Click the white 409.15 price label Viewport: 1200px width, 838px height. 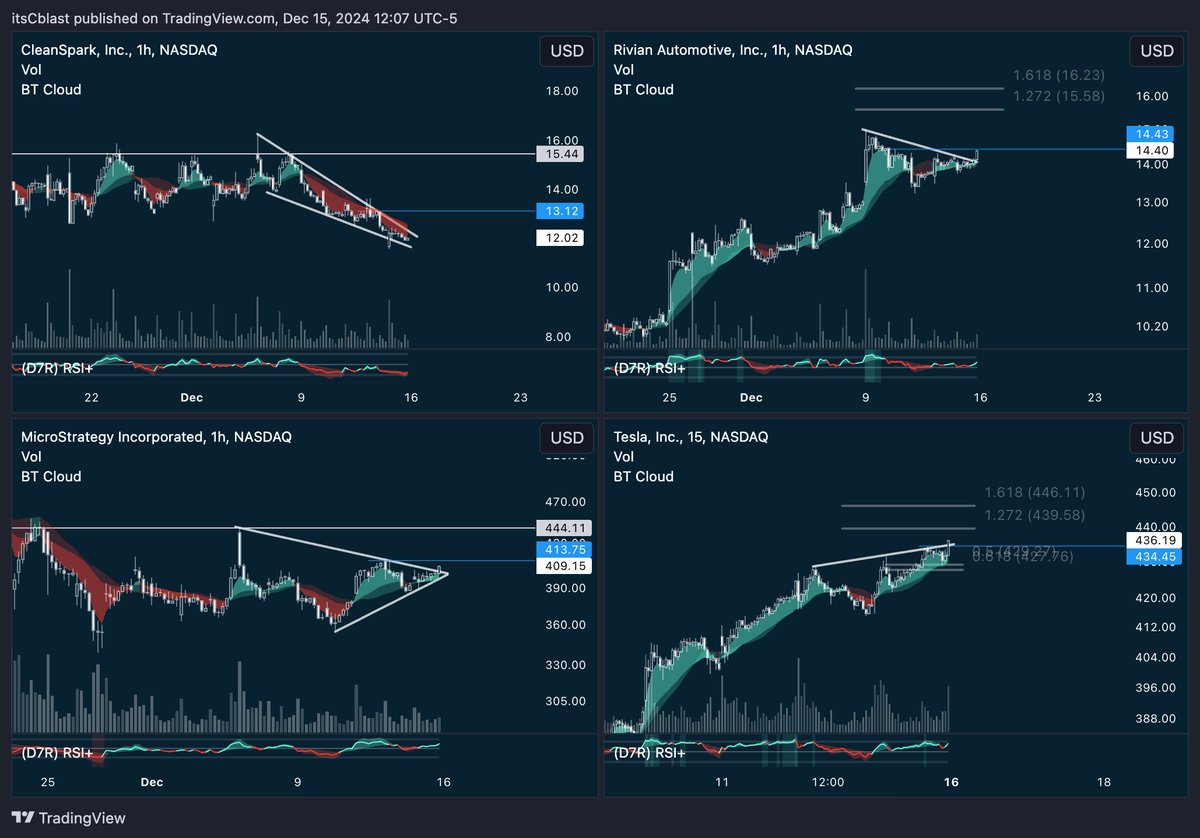click(565, 566)
